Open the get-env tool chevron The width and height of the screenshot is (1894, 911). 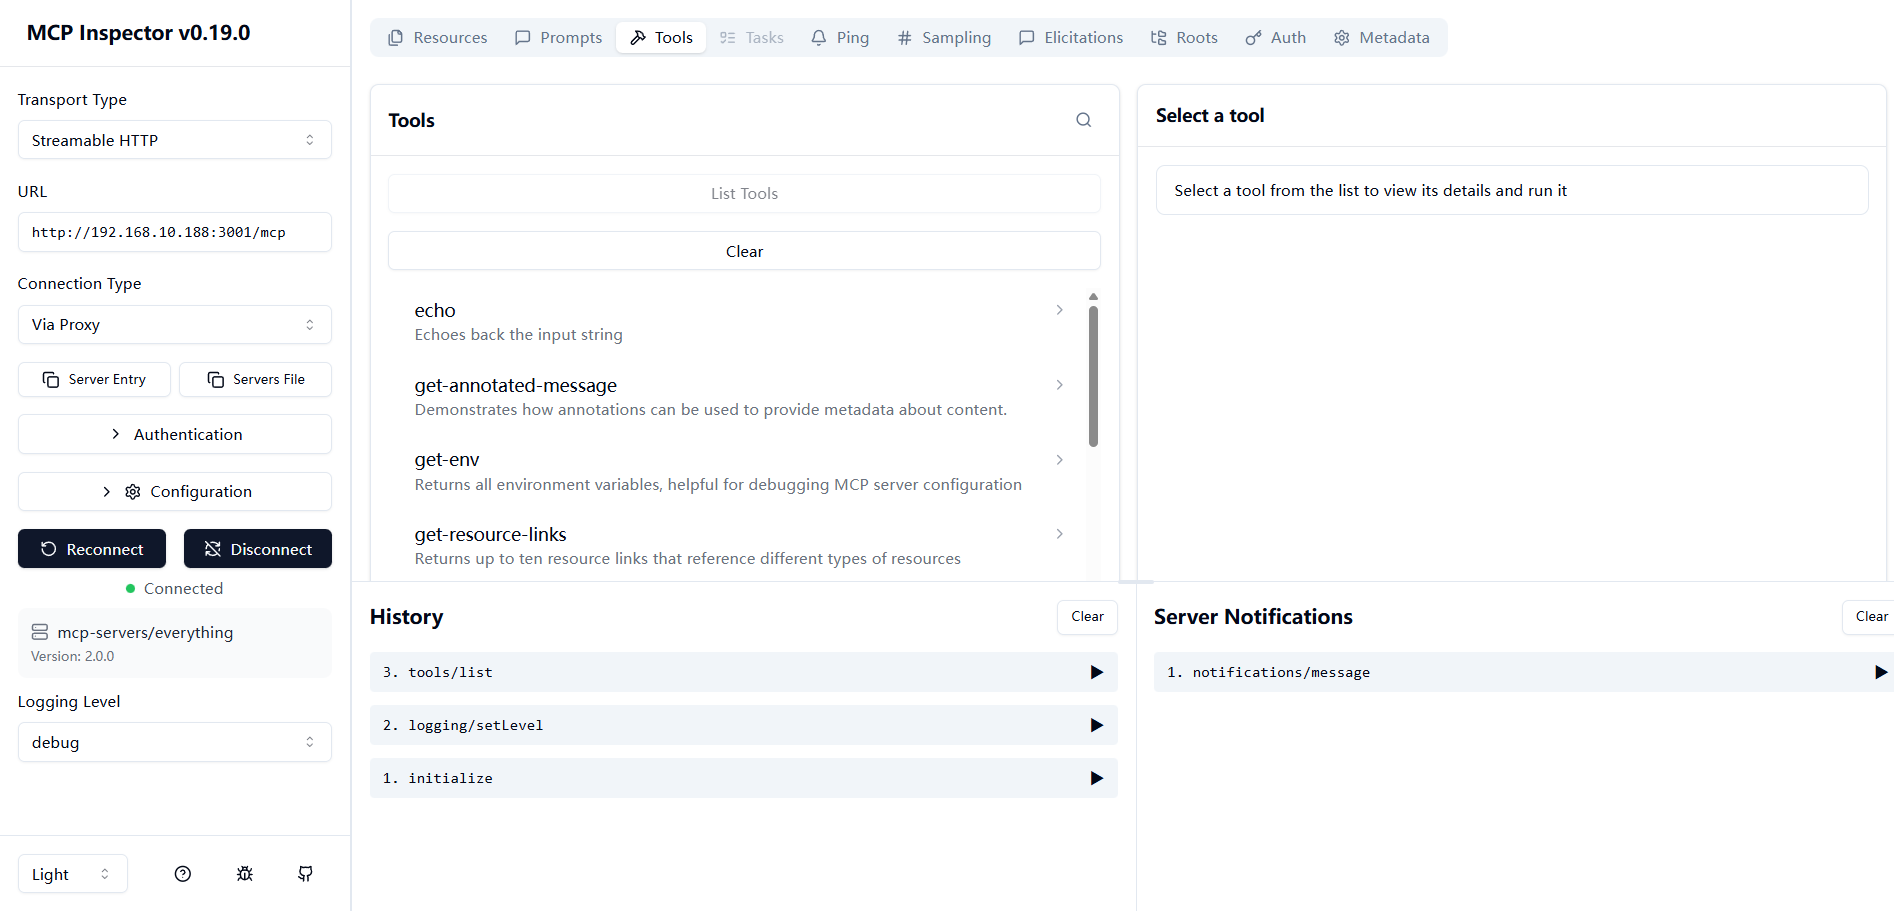click(x=1059, y=460)
